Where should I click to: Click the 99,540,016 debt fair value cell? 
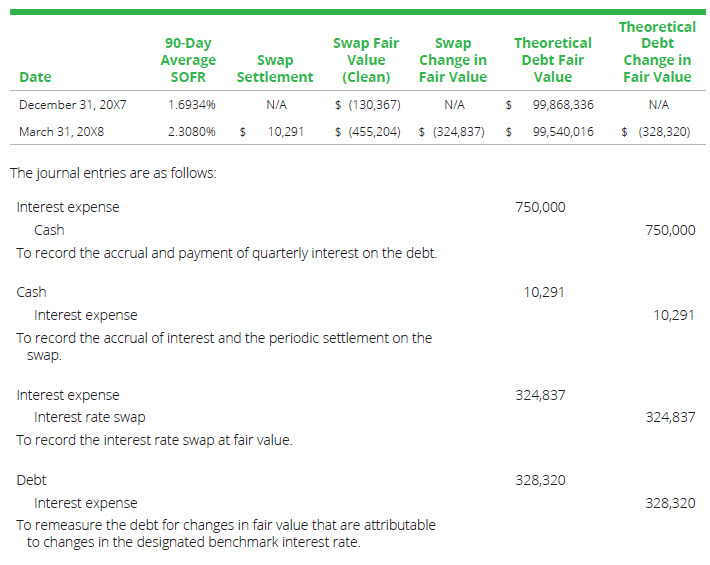point(563,131)
